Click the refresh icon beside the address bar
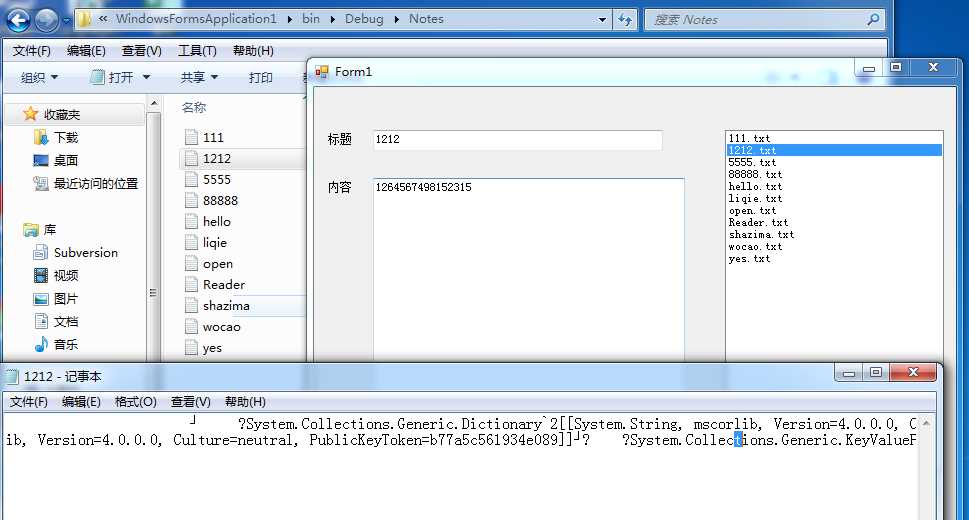 [x=625, y=20]
